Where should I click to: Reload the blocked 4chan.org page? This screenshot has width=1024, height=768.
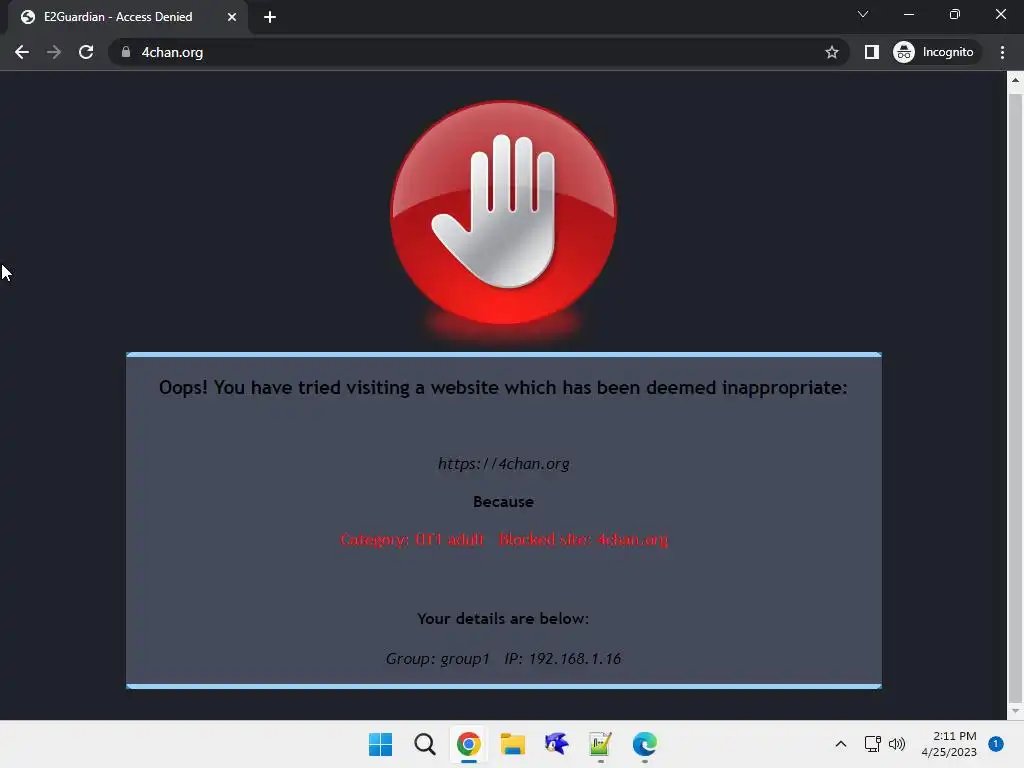pyautogui.click(x=86, y=52)
